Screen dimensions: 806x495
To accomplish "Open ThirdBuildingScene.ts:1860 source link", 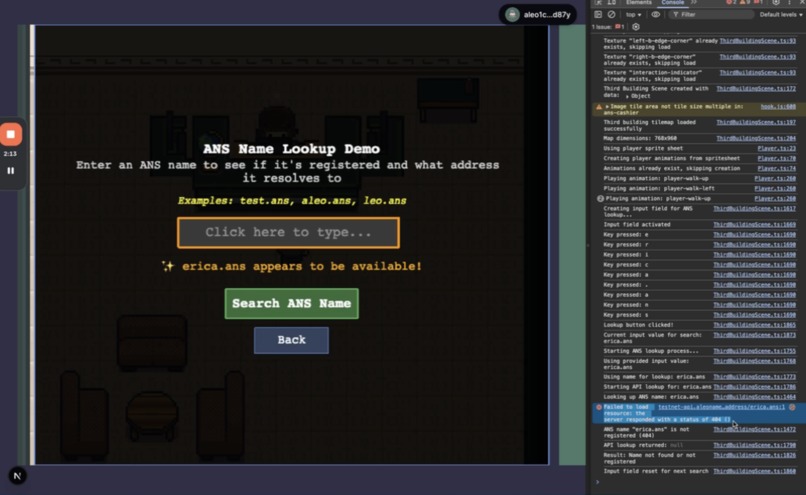I will pos(755,471).
